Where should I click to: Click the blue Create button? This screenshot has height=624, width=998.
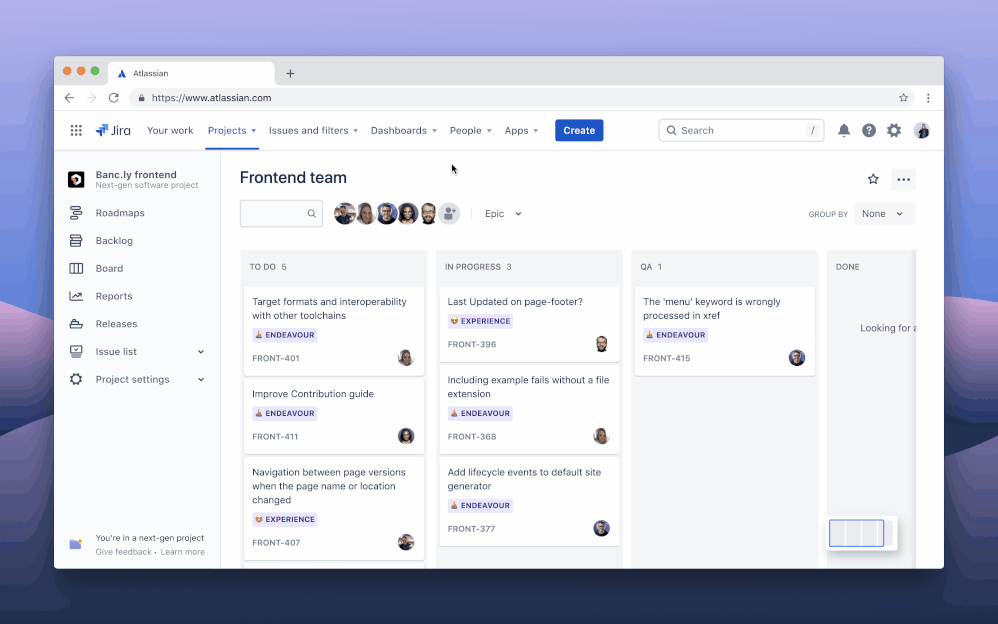tap(579, 130)
